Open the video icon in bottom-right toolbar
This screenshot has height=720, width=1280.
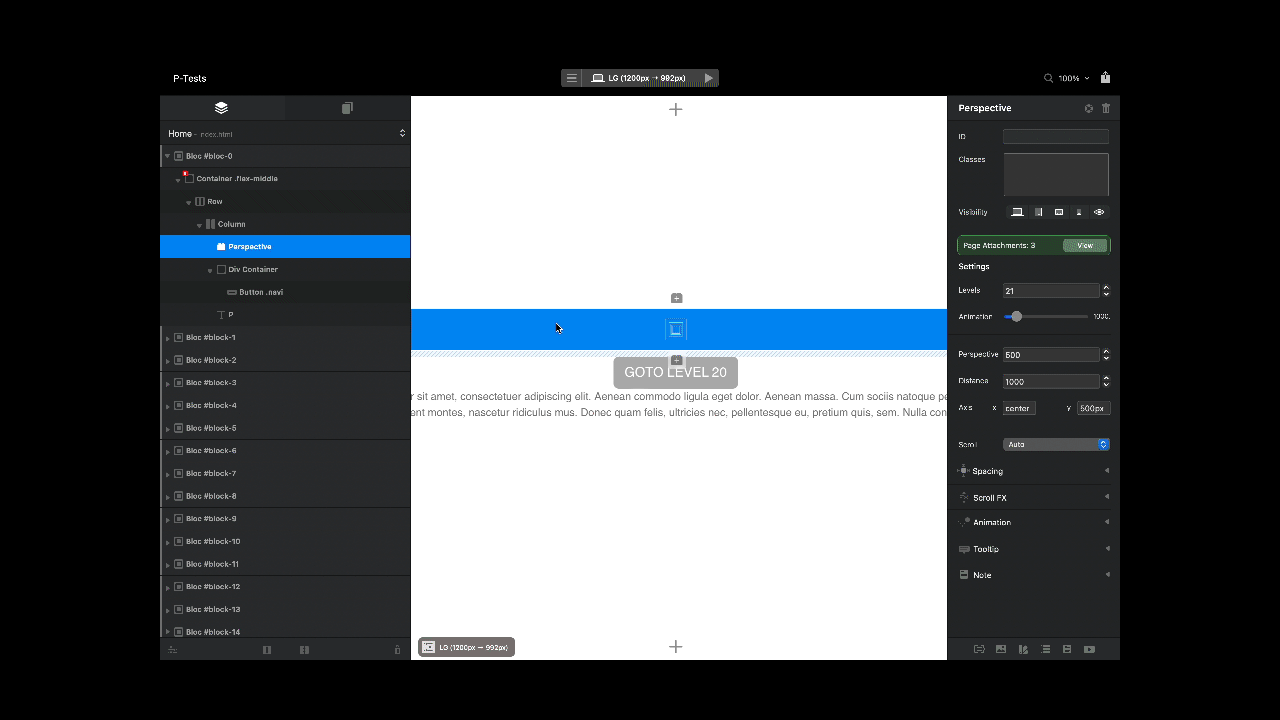(1089, 649)
